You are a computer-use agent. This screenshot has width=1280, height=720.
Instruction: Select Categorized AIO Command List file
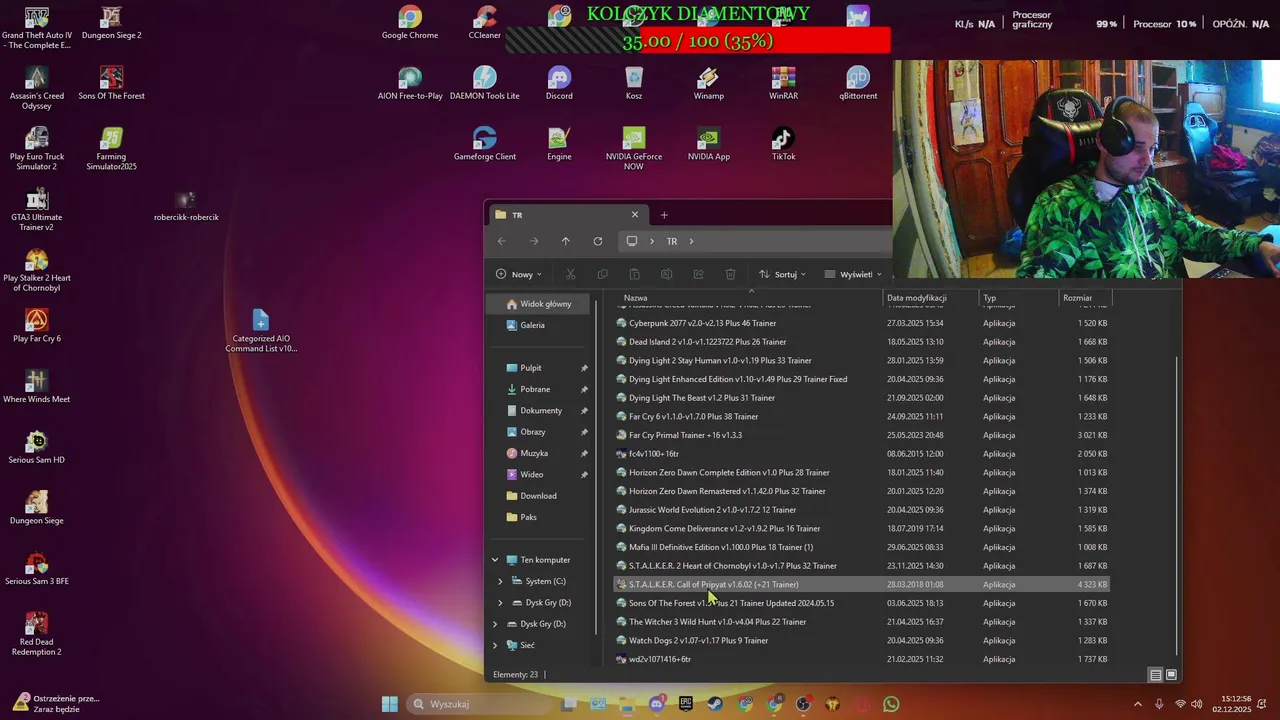[261, 331]
